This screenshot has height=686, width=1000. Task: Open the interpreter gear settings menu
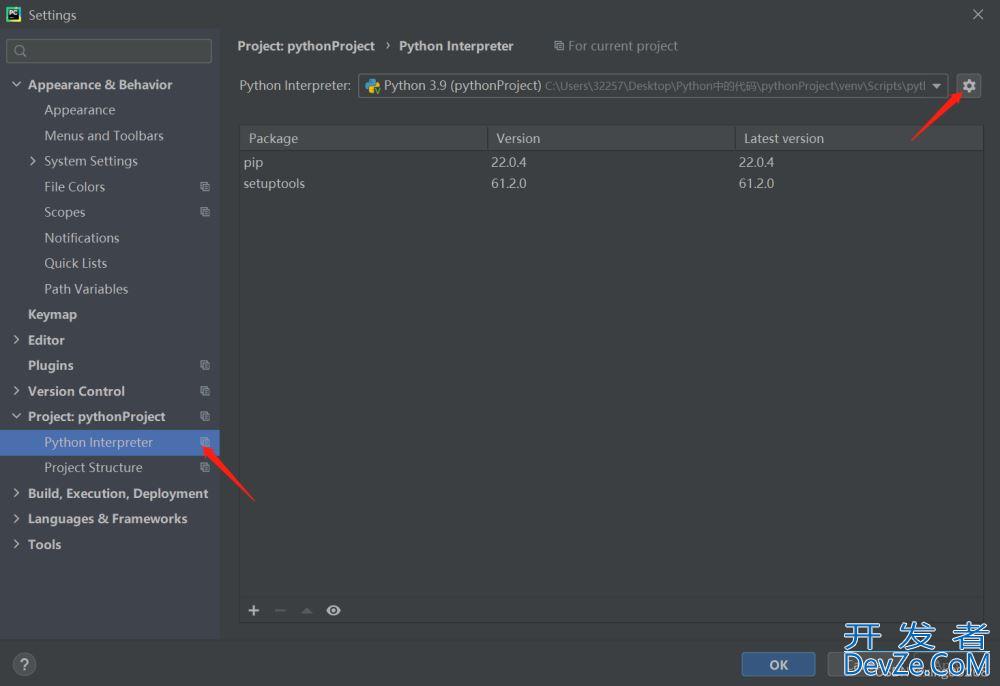click(x=968, y=85)
